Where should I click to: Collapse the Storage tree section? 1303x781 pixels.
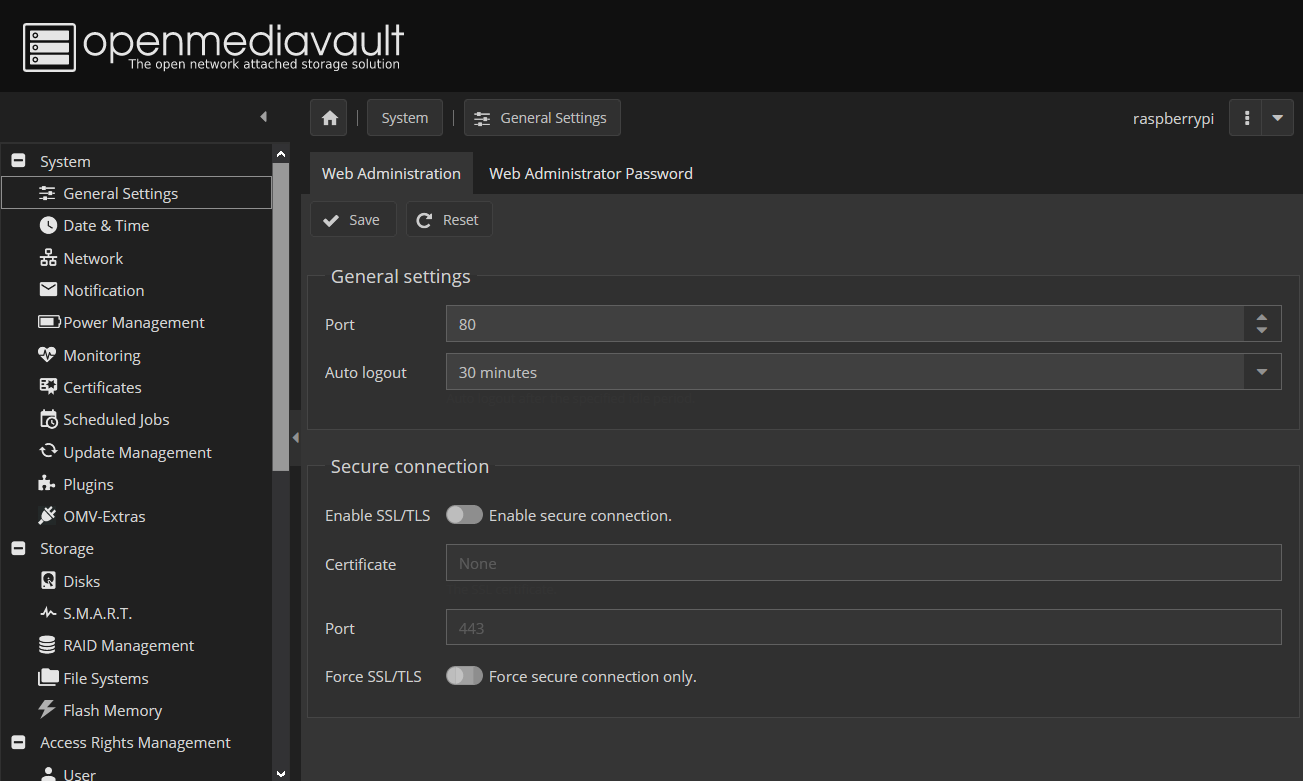point(18,548)
